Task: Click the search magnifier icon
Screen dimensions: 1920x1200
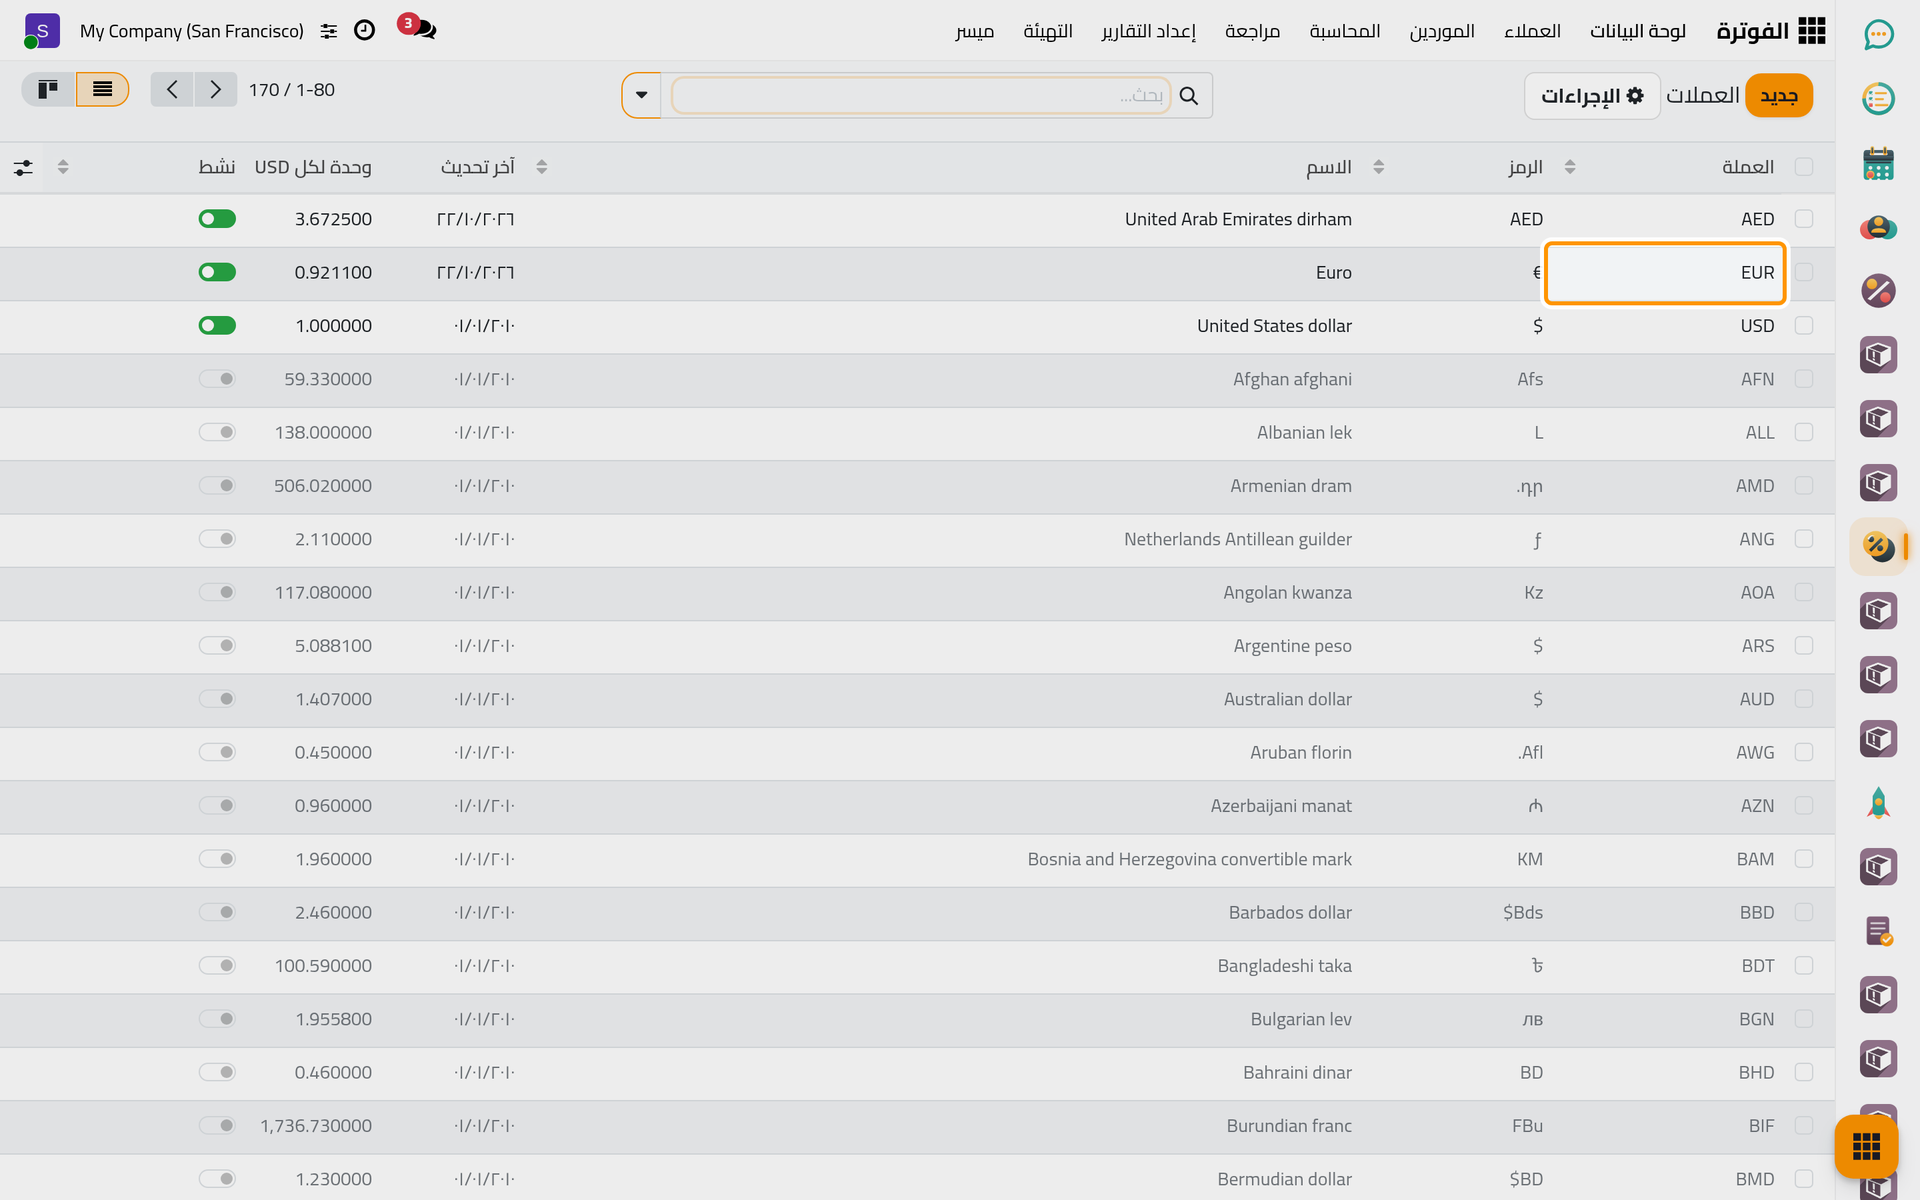Action: 1189,95
